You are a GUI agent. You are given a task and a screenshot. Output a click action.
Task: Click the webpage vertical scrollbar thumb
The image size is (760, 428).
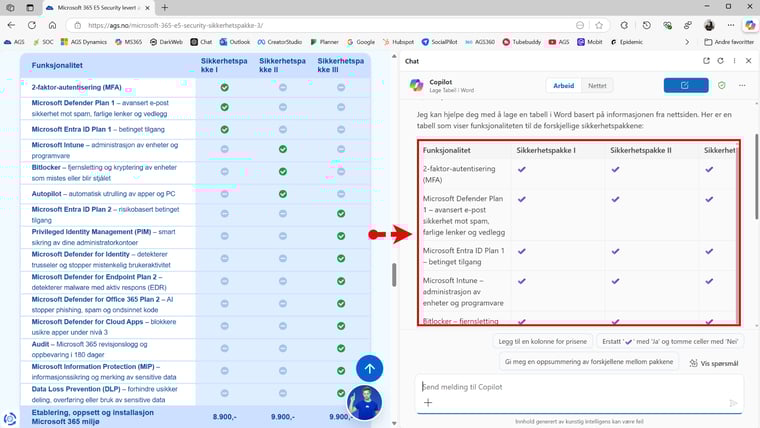(394, 275)
